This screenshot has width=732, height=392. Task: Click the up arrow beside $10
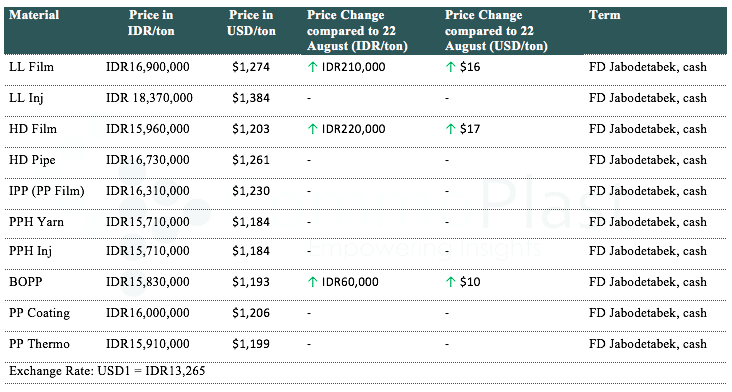pos(450,282)
